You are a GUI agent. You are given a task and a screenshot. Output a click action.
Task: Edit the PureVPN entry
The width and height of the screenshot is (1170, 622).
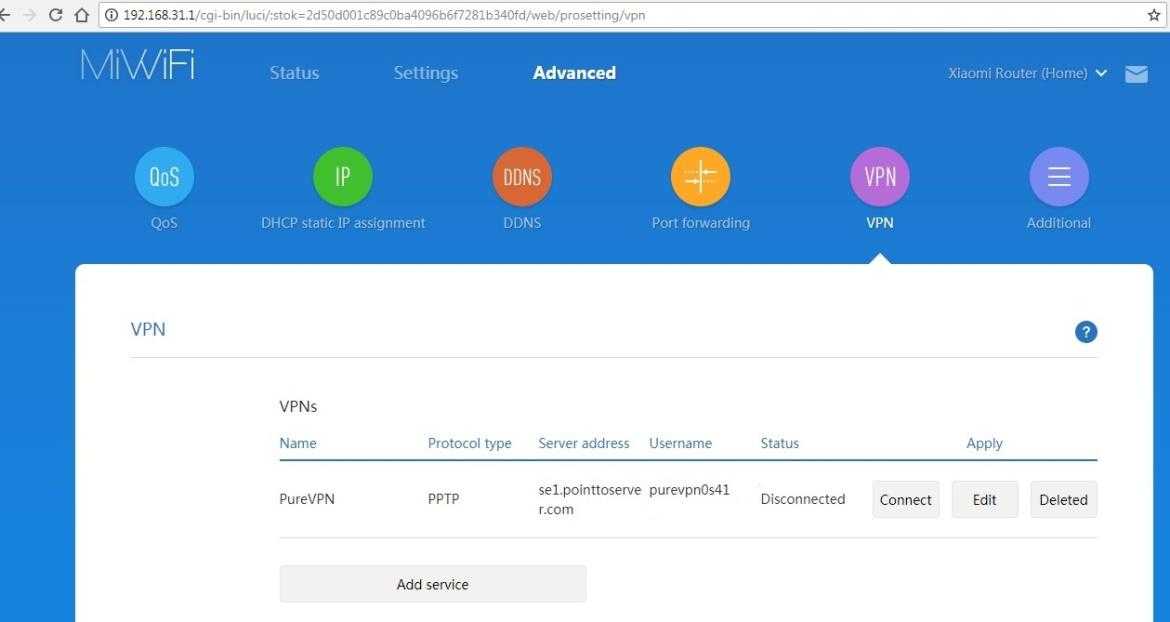click(x=984, y=500)
